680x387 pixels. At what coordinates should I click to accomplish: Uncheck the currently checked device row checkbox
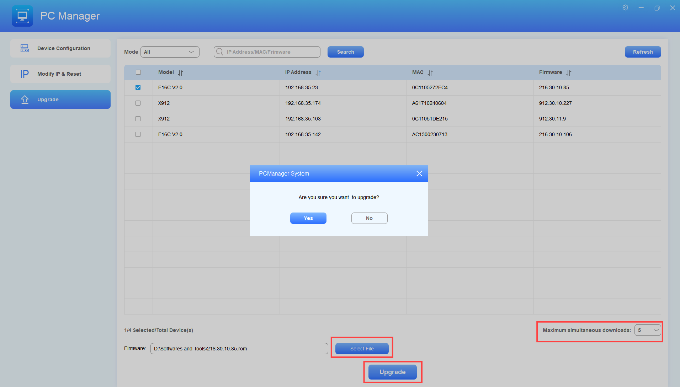[138, 87]
